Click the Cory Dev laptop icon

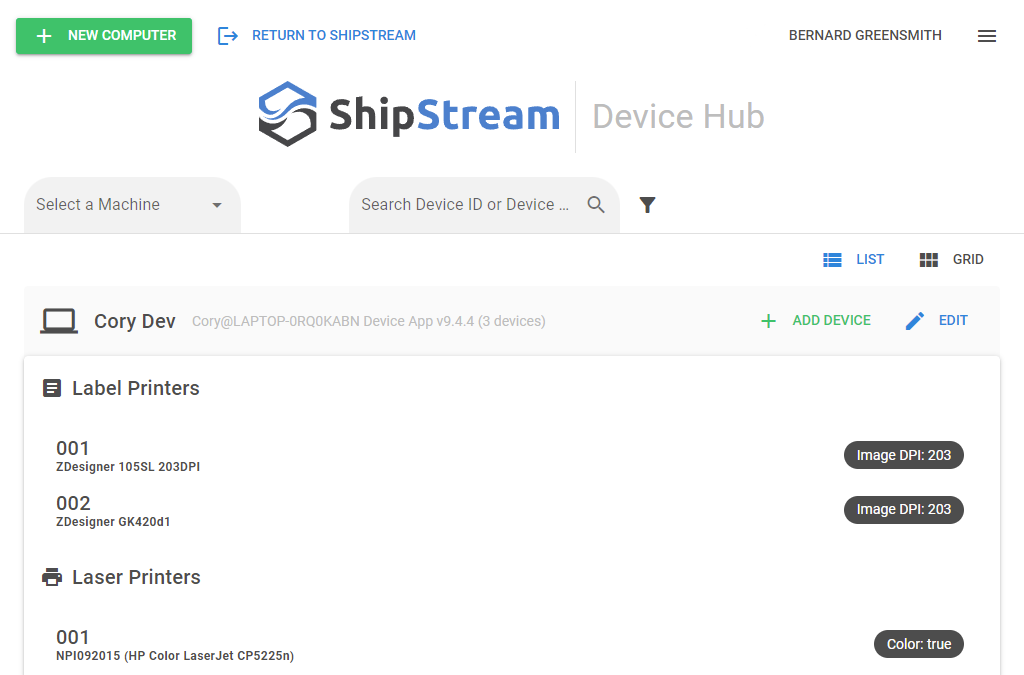(x=59, y=321)
